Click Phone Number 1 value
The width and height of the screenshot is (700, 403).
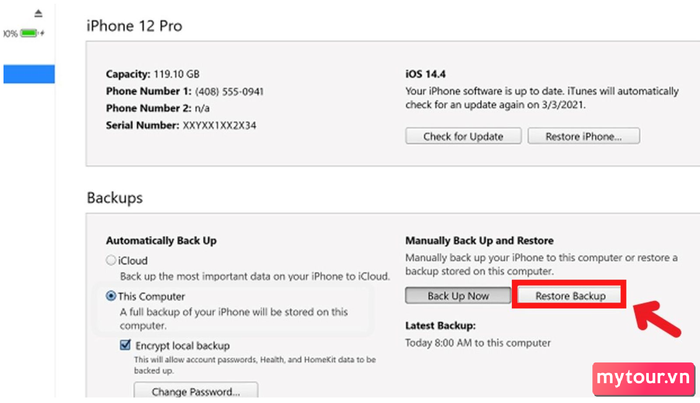coord(229,91)
